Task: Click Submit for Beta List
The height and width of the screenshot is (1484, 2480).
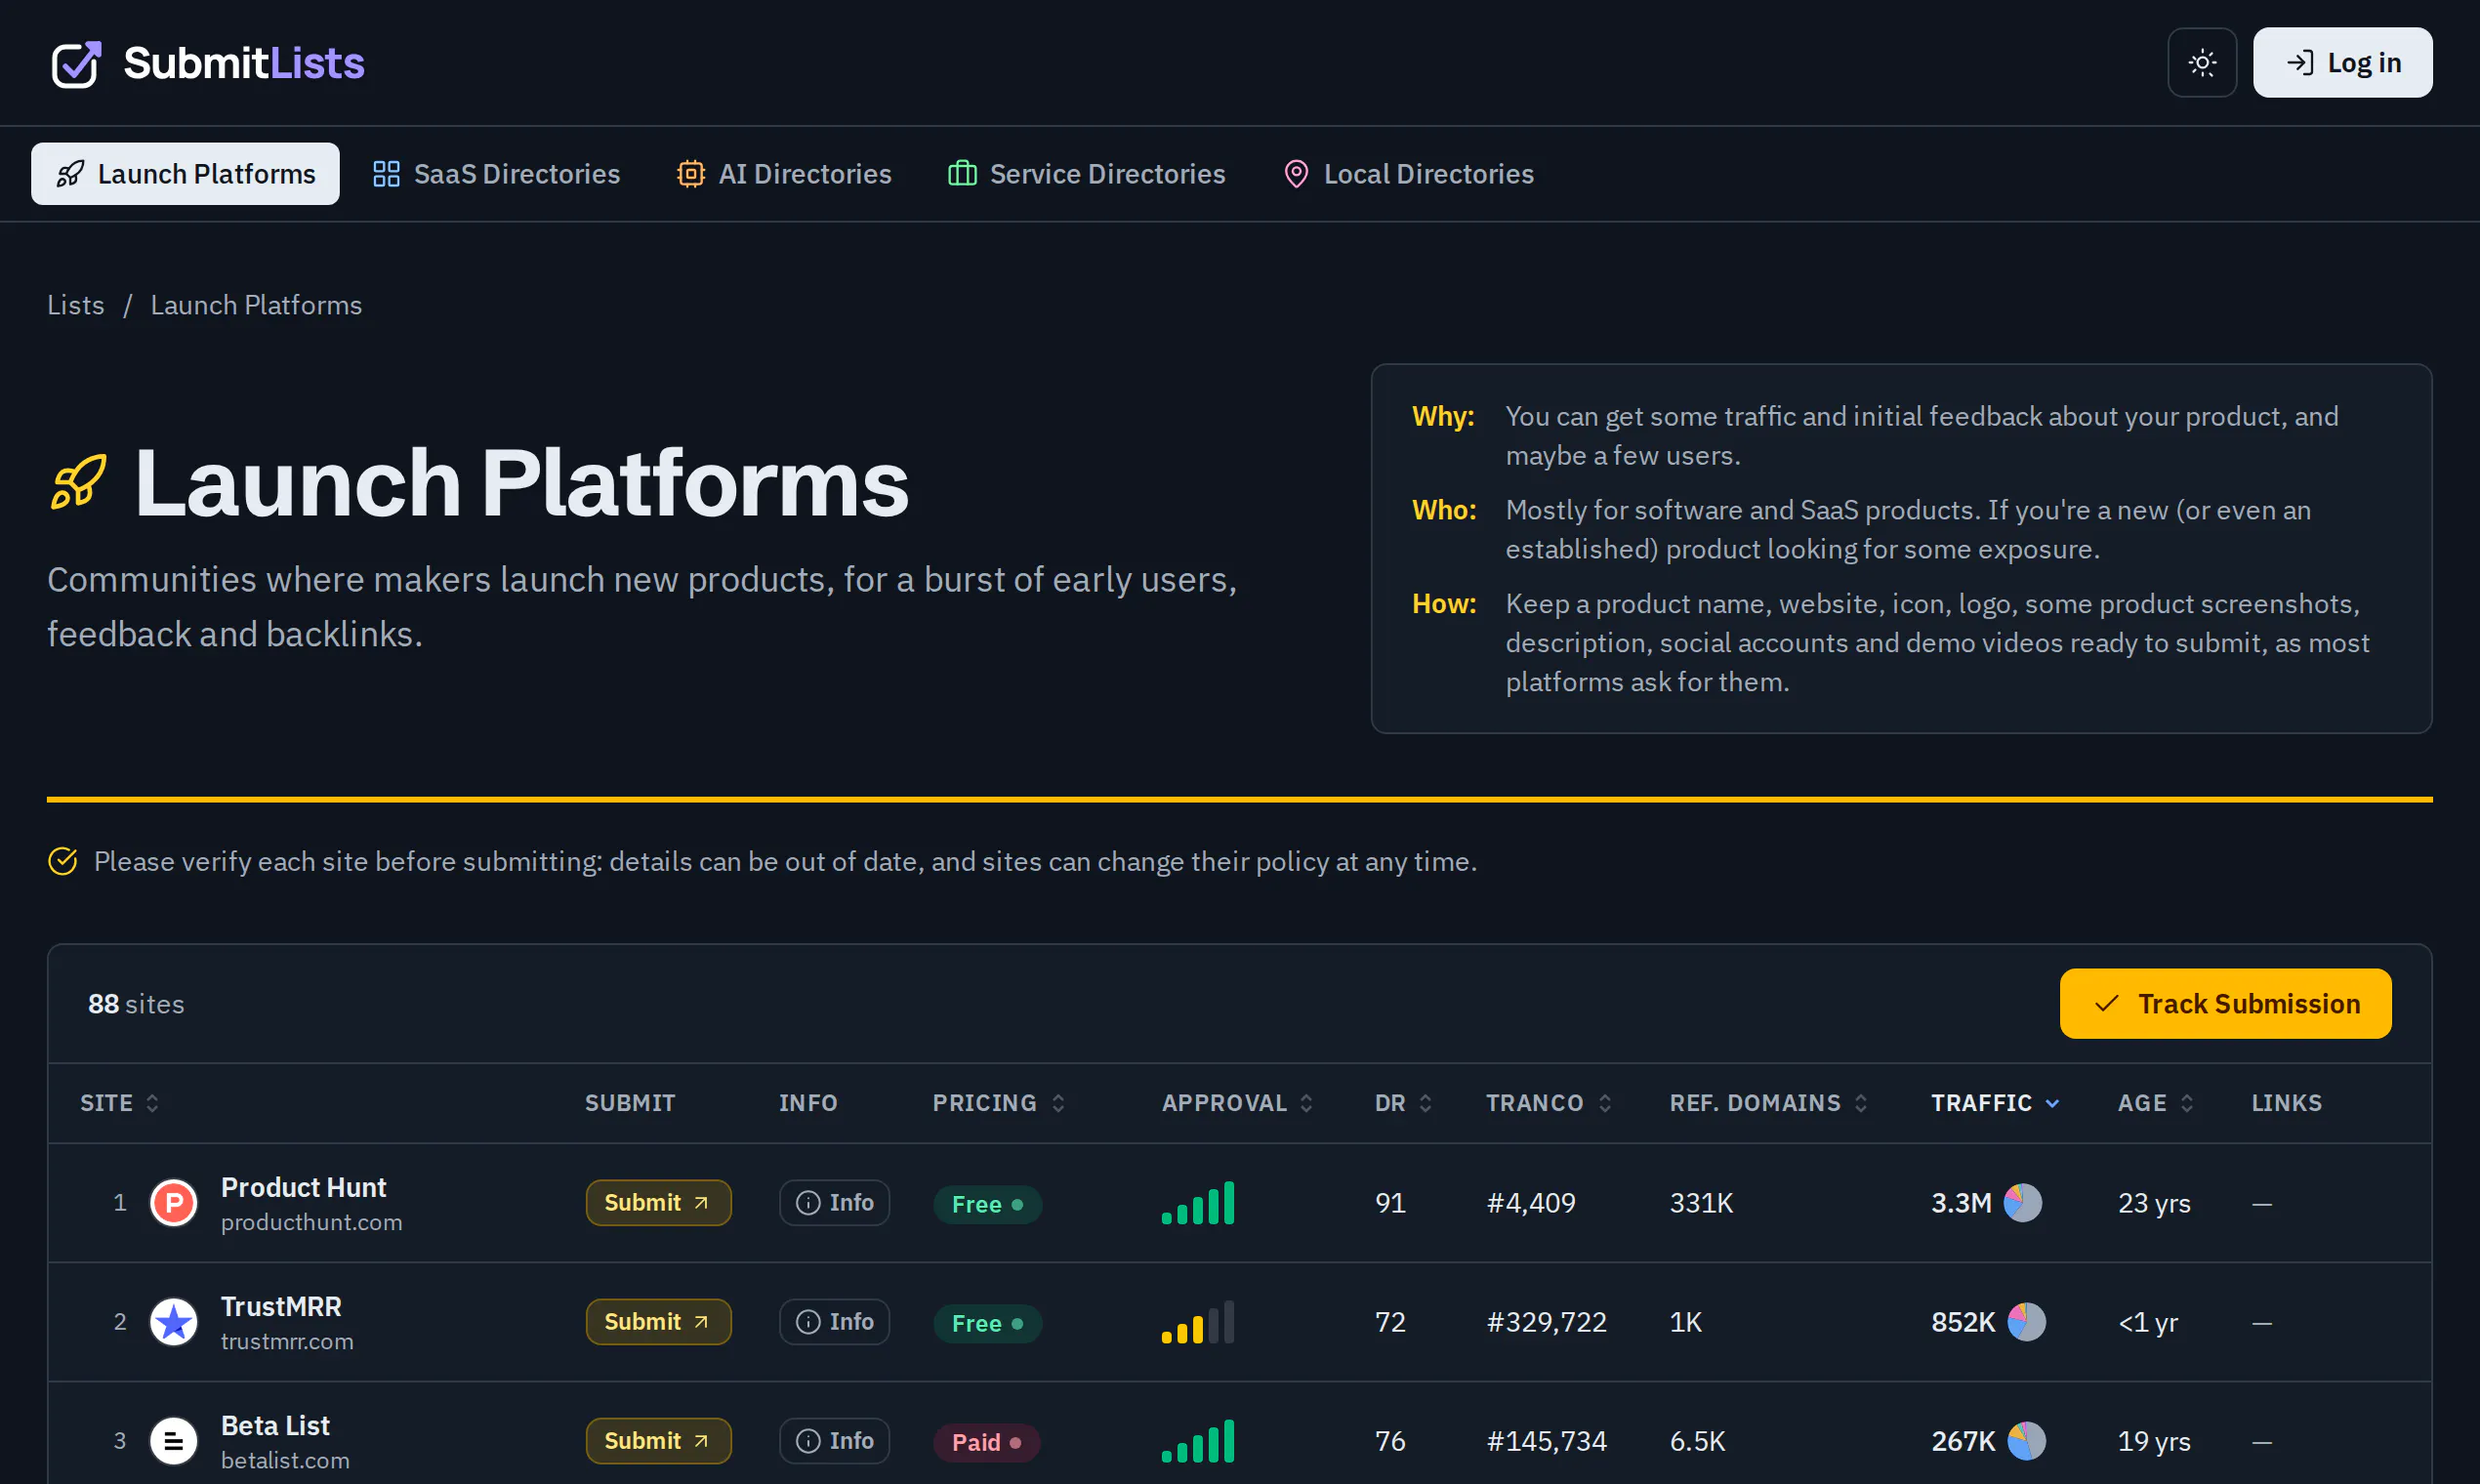Action: 658,1440
